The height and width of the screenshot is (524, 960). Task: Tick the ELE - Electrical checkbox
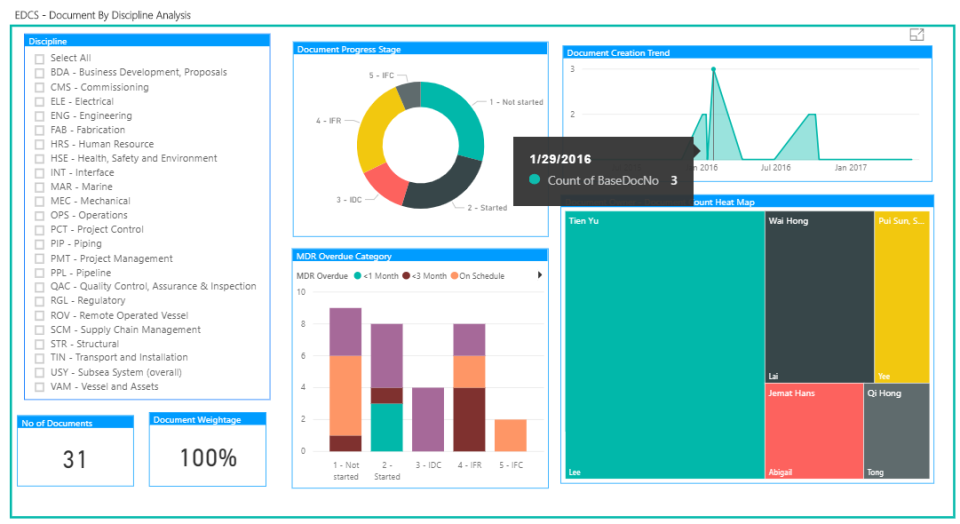click(40, 102)
